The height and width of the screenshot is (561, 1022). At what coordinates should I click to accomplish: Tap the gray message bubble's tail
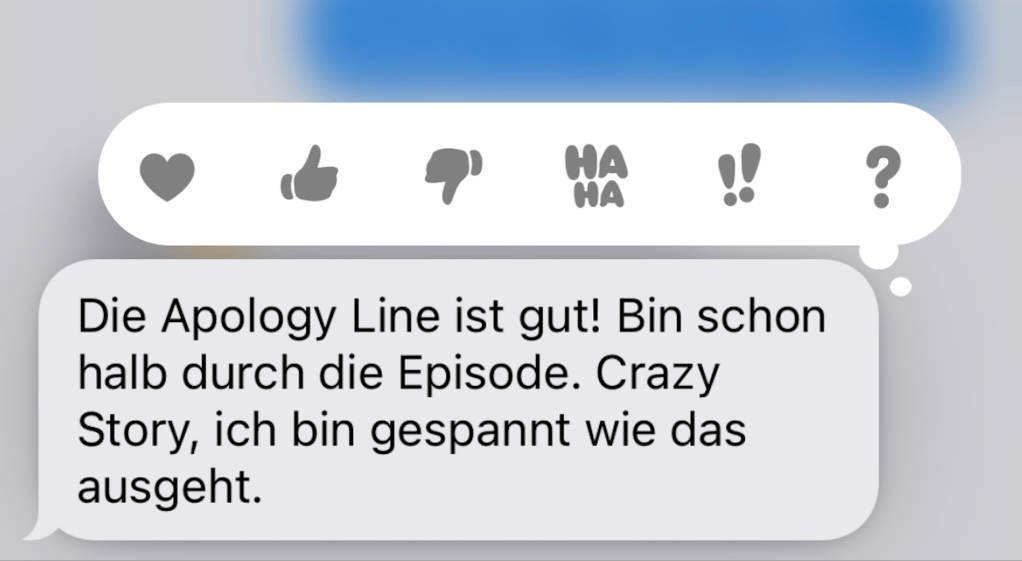click(40, 529)
